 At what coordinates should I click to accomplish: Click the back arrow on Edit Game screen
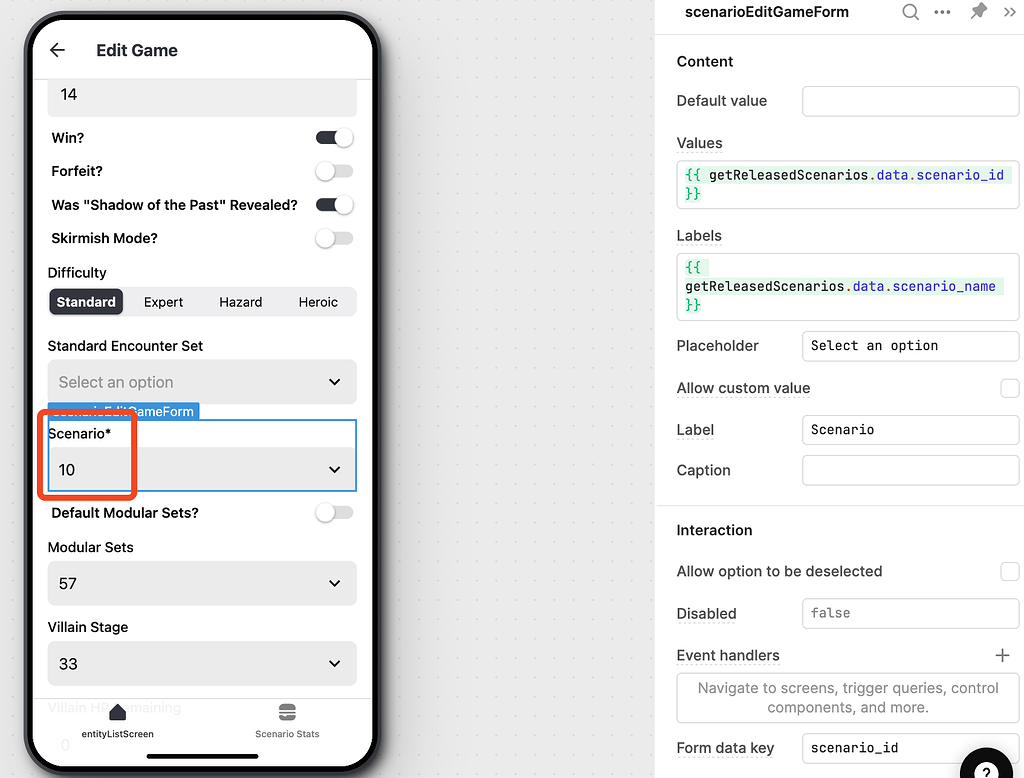click(57, 50)
